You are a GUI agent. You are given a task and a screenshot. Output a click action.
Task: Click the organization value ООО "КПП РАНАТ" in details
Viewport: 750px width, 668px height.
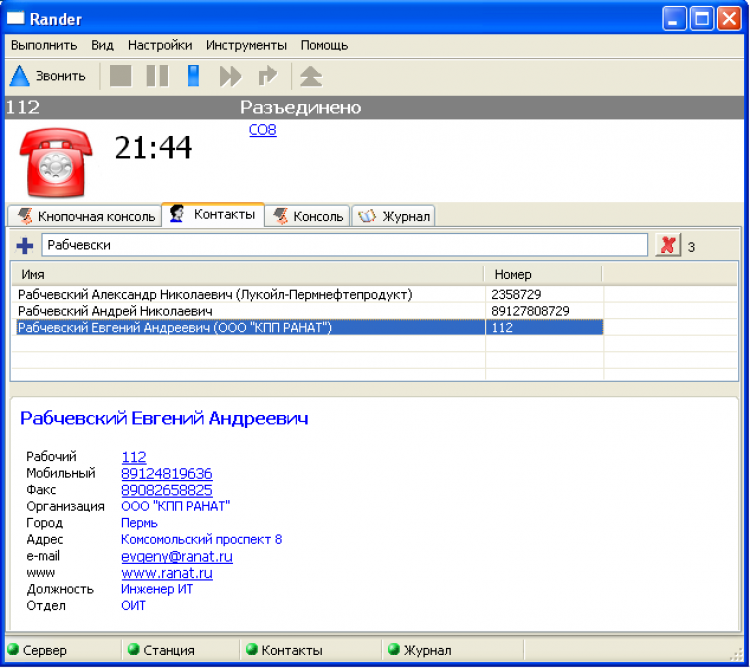pos(176,506)
